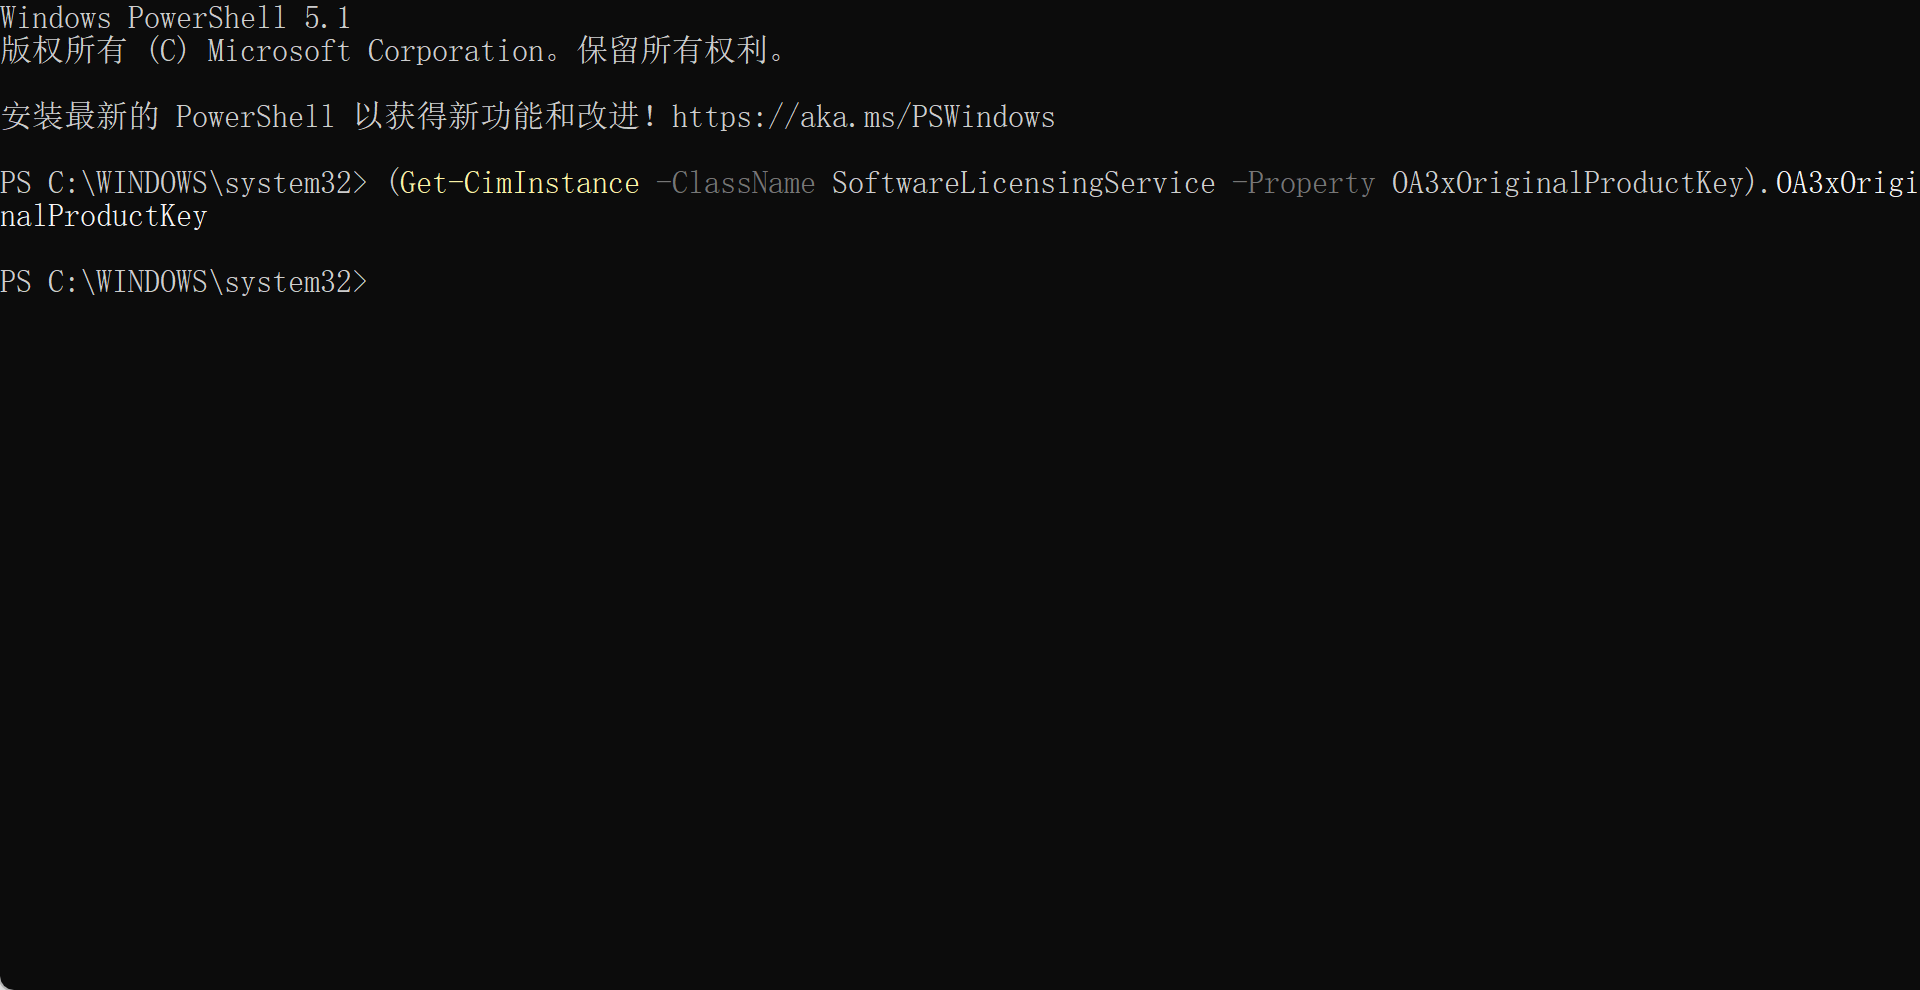Screen dimensions: 1920x990
Task: Click the Get-CimInstance cmdlet text
Action: click(520, 183)
